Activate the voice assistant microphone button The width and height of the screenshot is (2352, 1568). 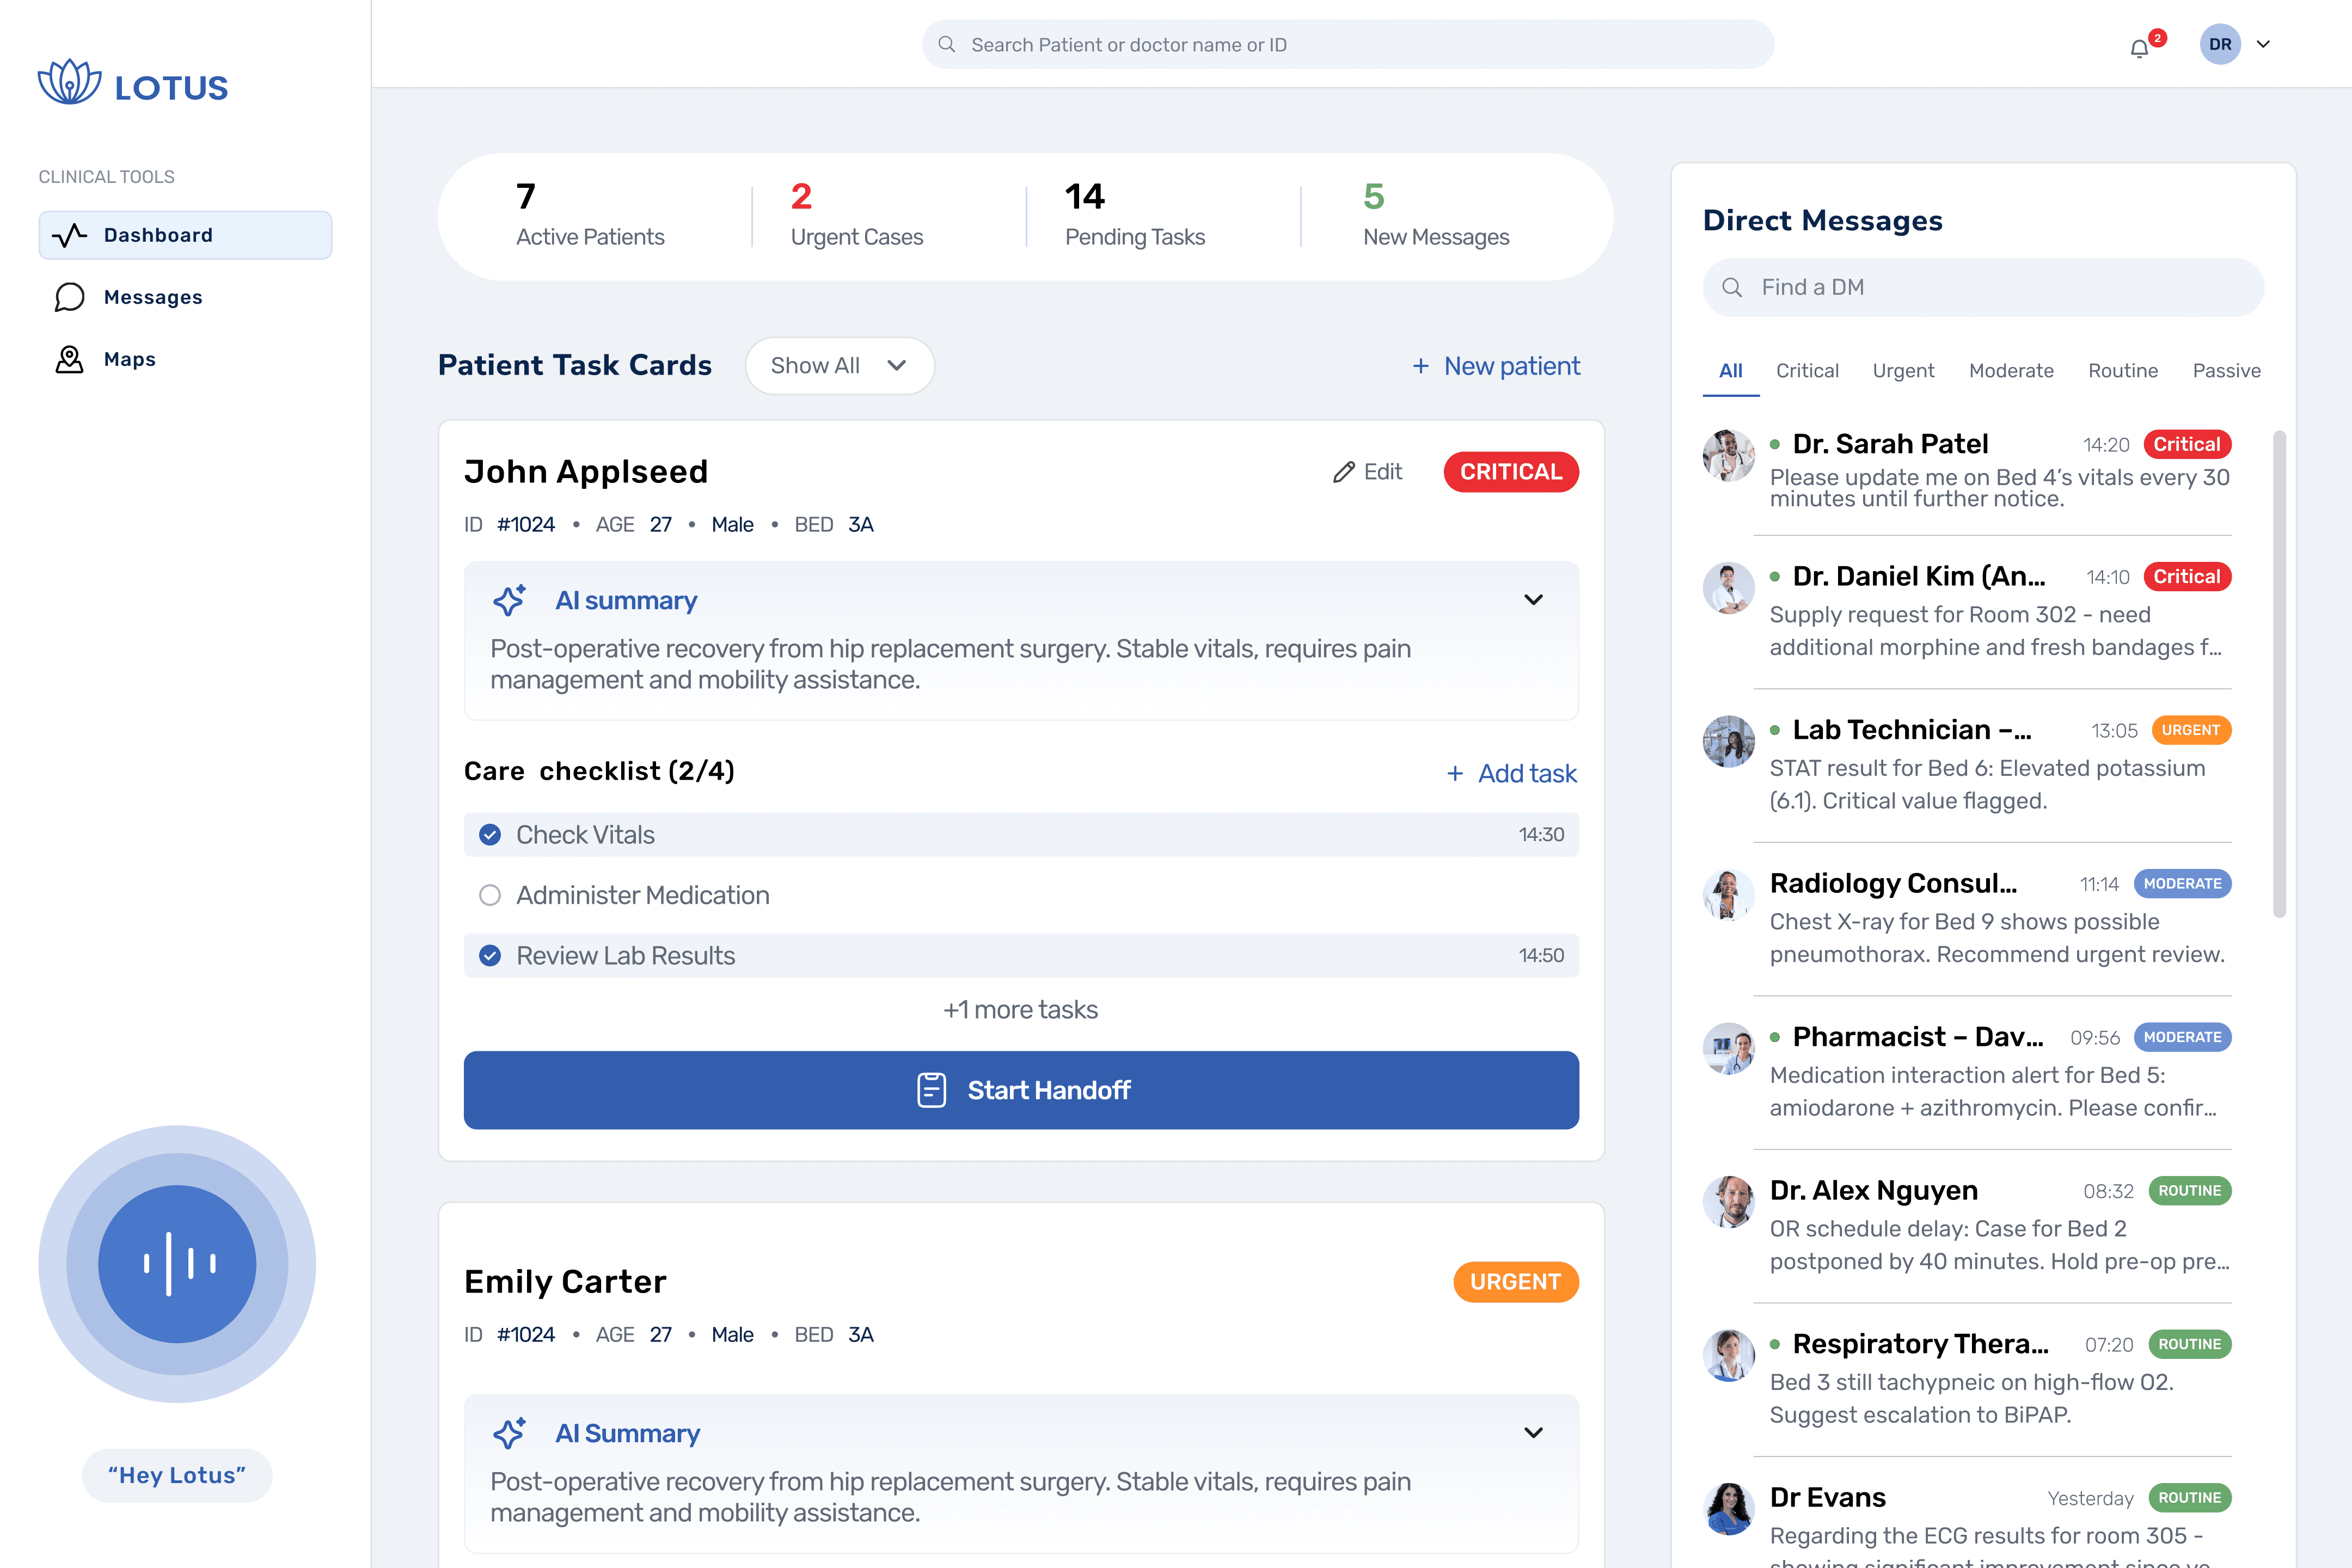(177, 1264)
